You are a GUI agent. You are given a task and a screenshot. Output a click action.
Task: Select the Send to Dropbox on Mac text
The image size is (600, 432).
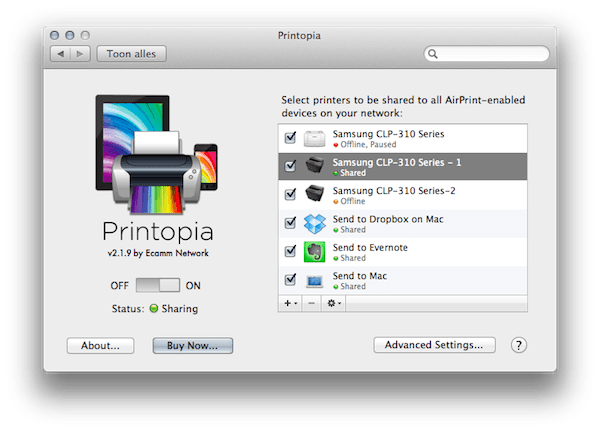[x=388, y=219]
